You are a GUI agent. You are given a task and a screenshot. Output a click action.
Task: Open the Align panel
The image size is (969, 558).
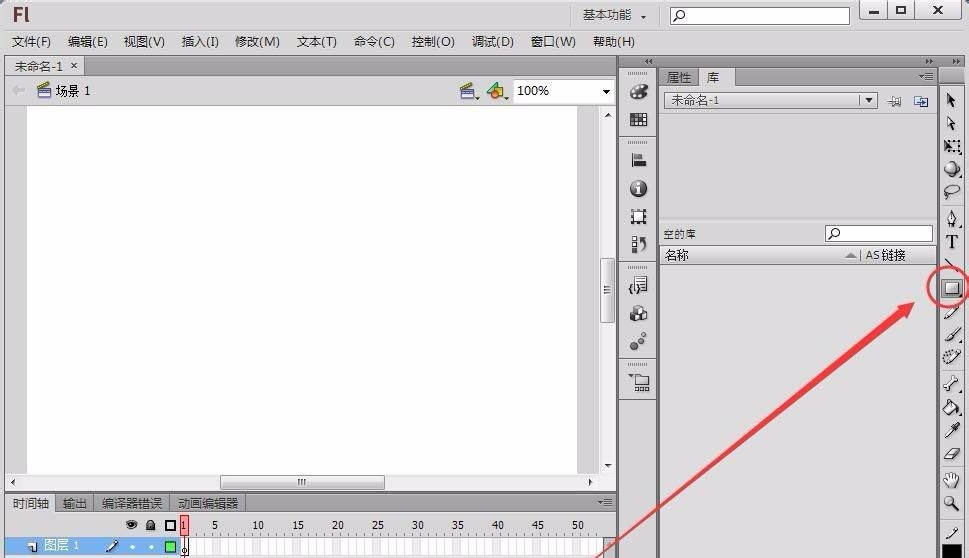point(638,161)
